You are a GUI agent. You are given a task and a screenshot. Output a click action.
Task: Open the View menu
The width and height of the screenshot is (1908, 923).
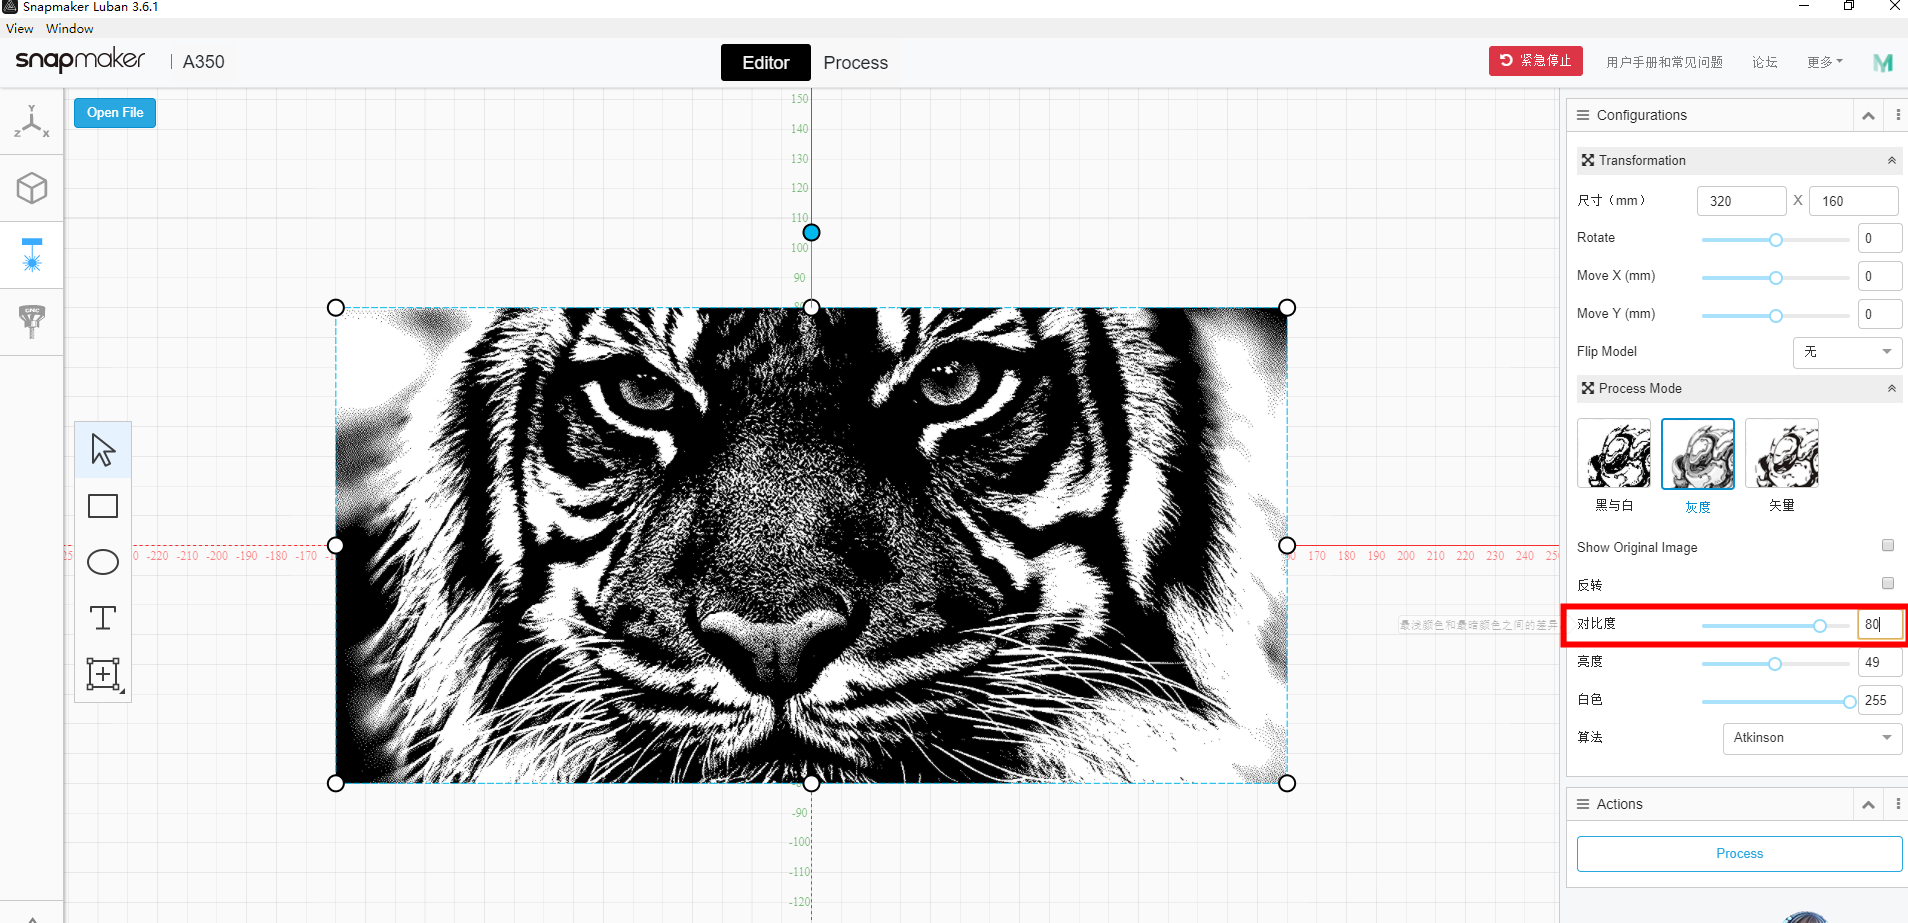(20, 29)
